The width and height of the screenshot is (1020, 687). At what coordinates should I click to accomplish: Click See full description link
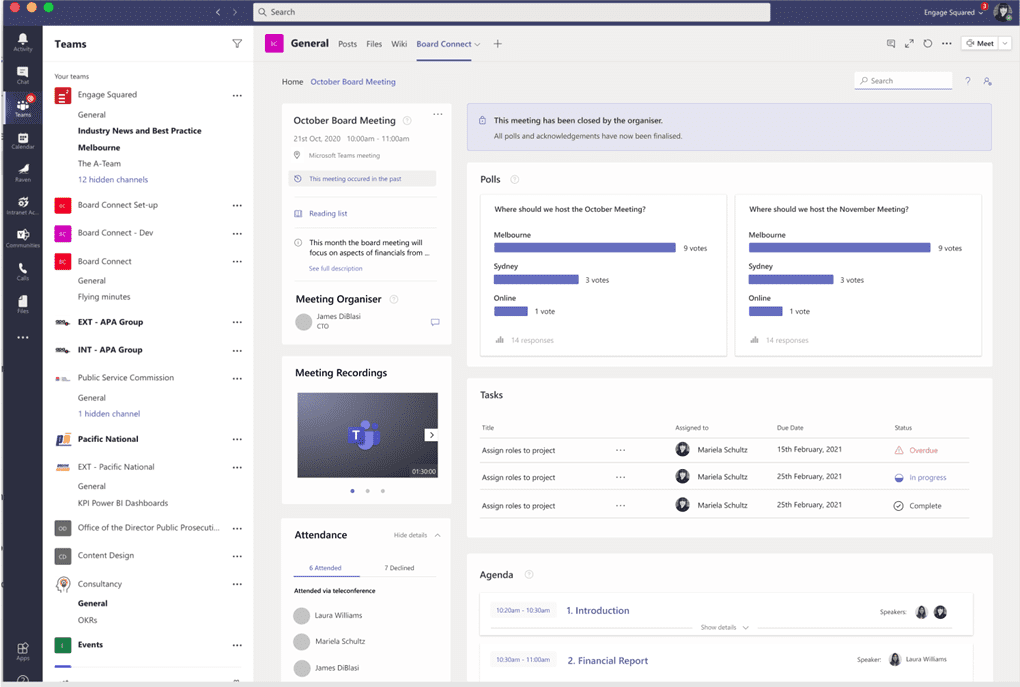point(335,268)
